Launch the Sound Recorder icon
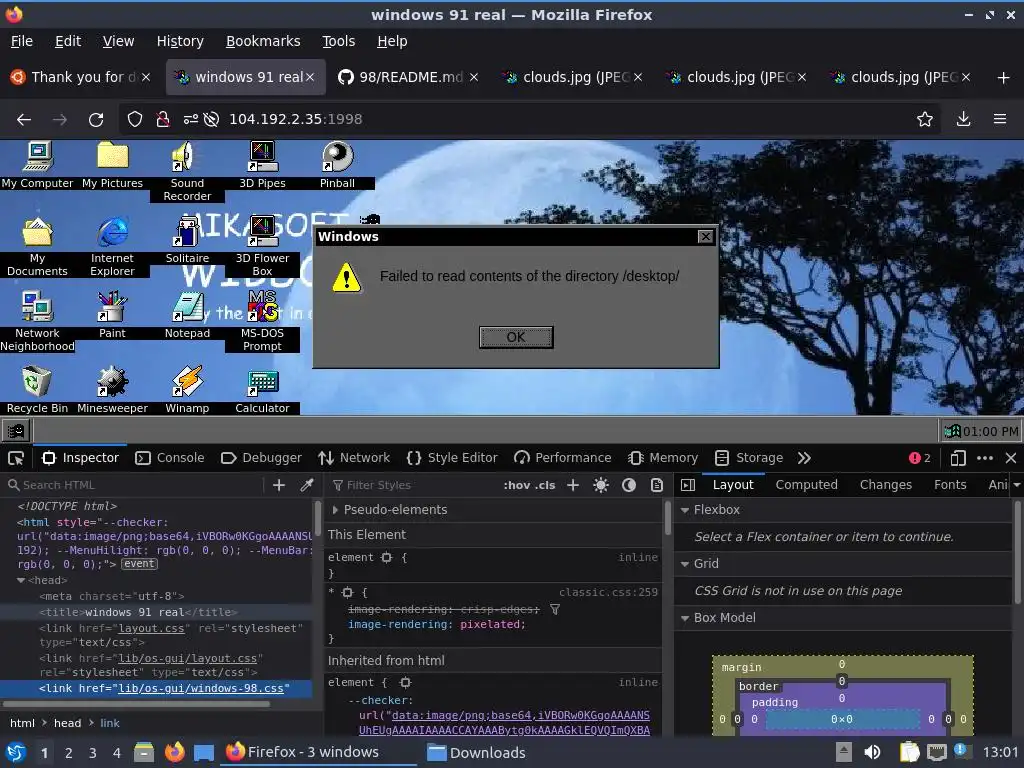The width and height of the screenshot is (1024, 768). (187, 171)
